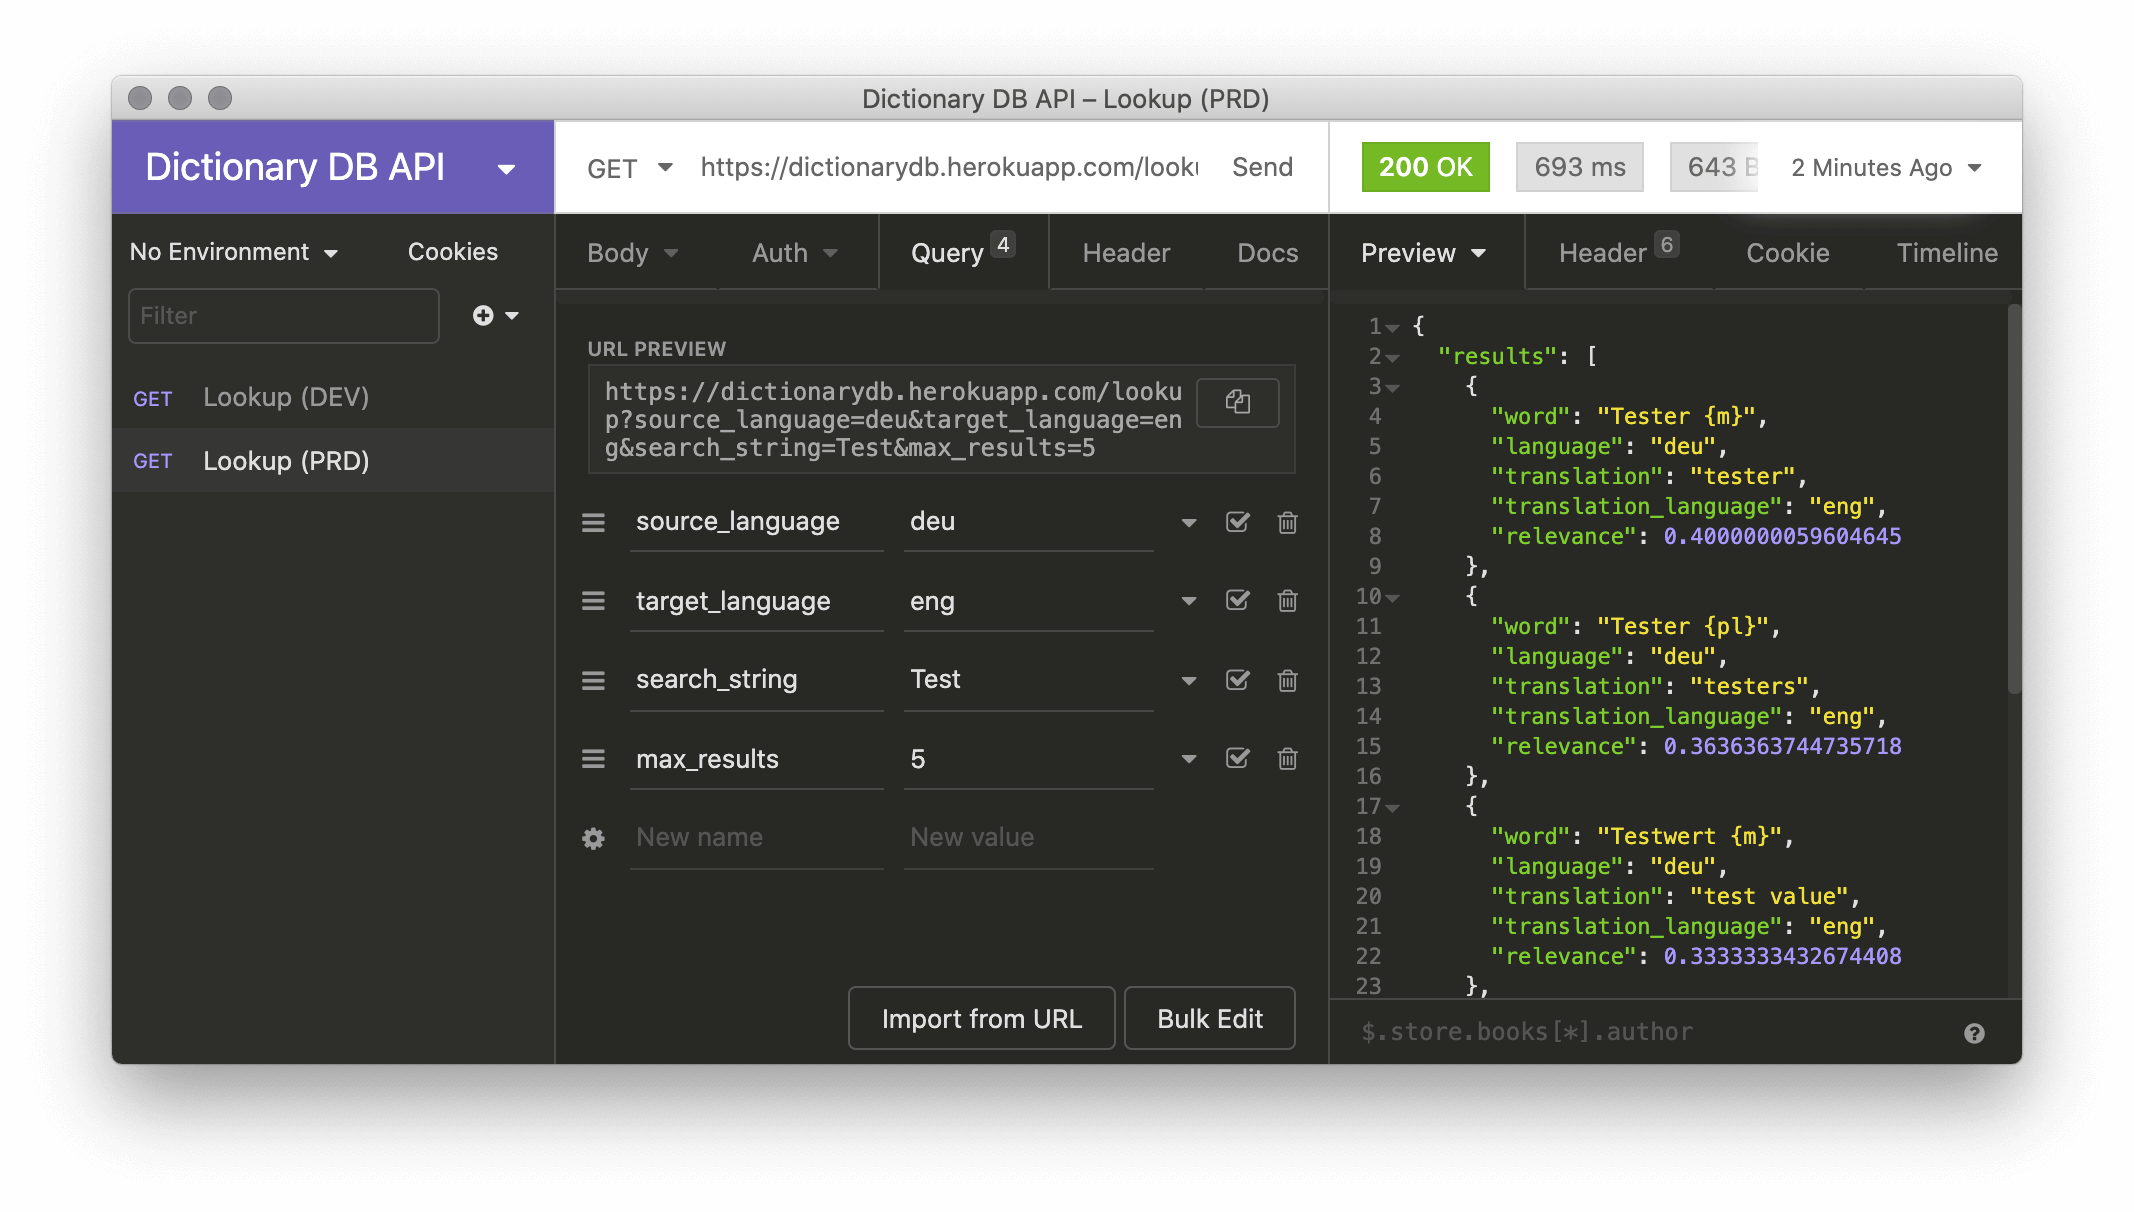
Task: Disable the target_language parameter checkbox
Action: 1237,599
